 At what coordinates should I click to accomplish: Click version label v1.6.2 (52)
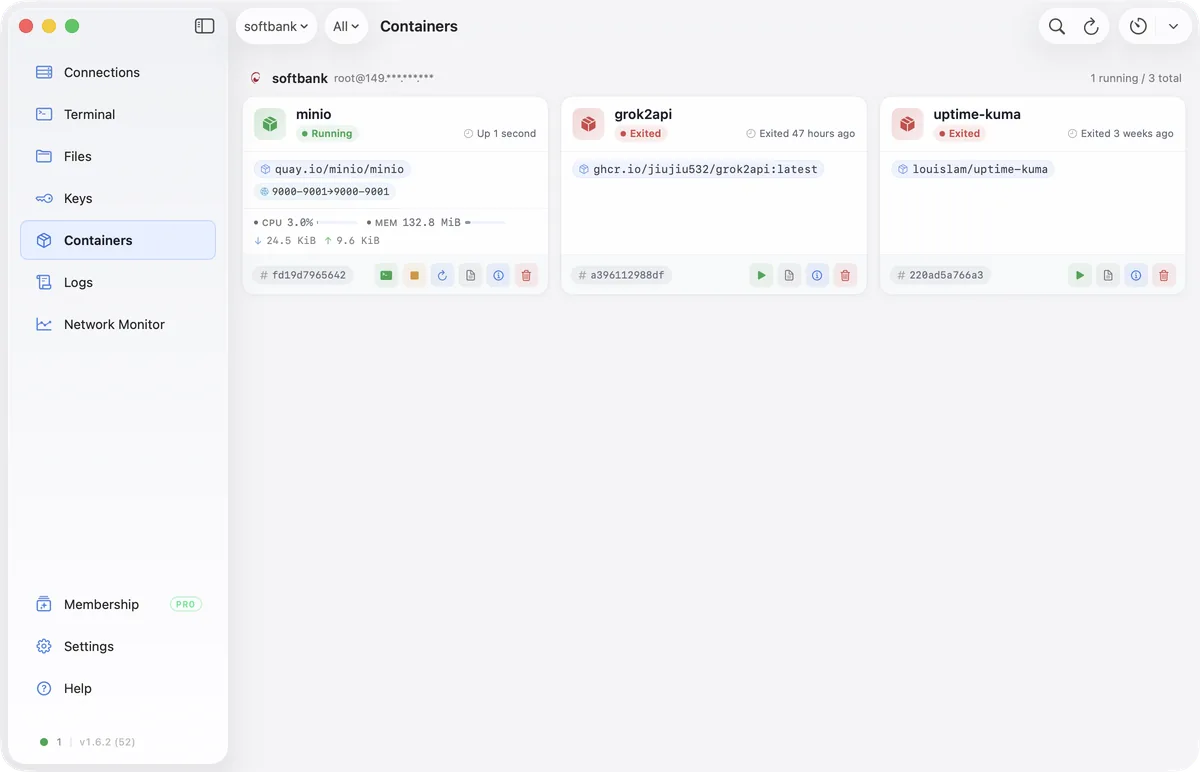coord(107,742)
